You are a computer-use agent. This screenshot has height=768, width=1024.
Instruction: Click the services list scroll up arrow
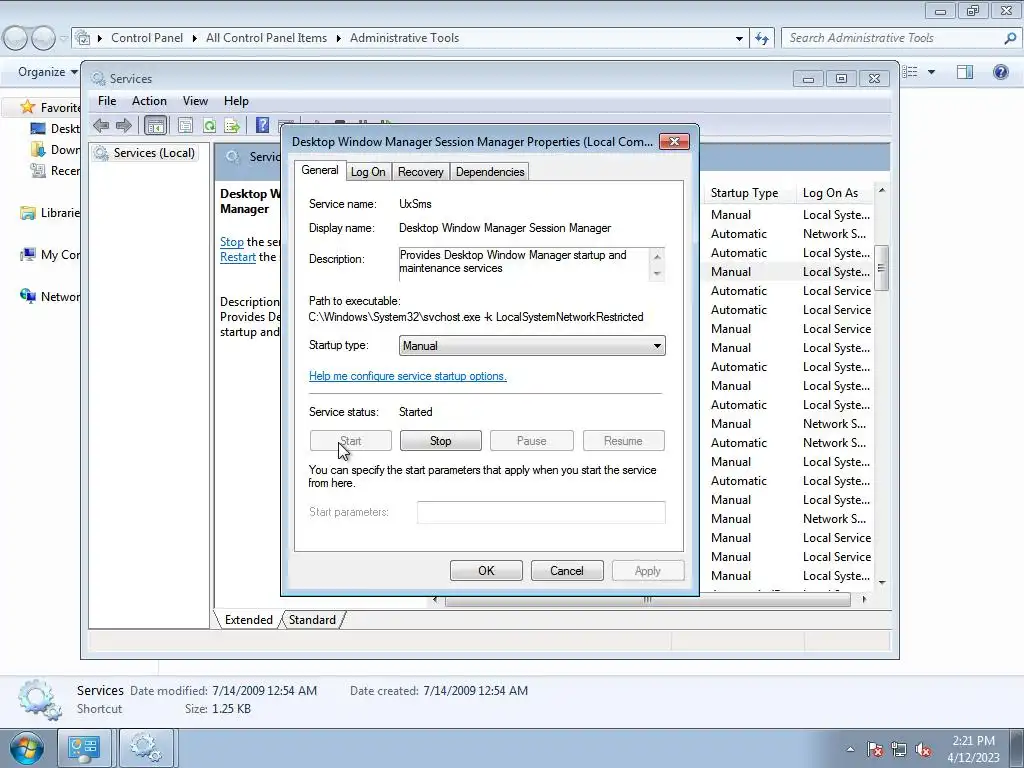click(x=882, y=191)
